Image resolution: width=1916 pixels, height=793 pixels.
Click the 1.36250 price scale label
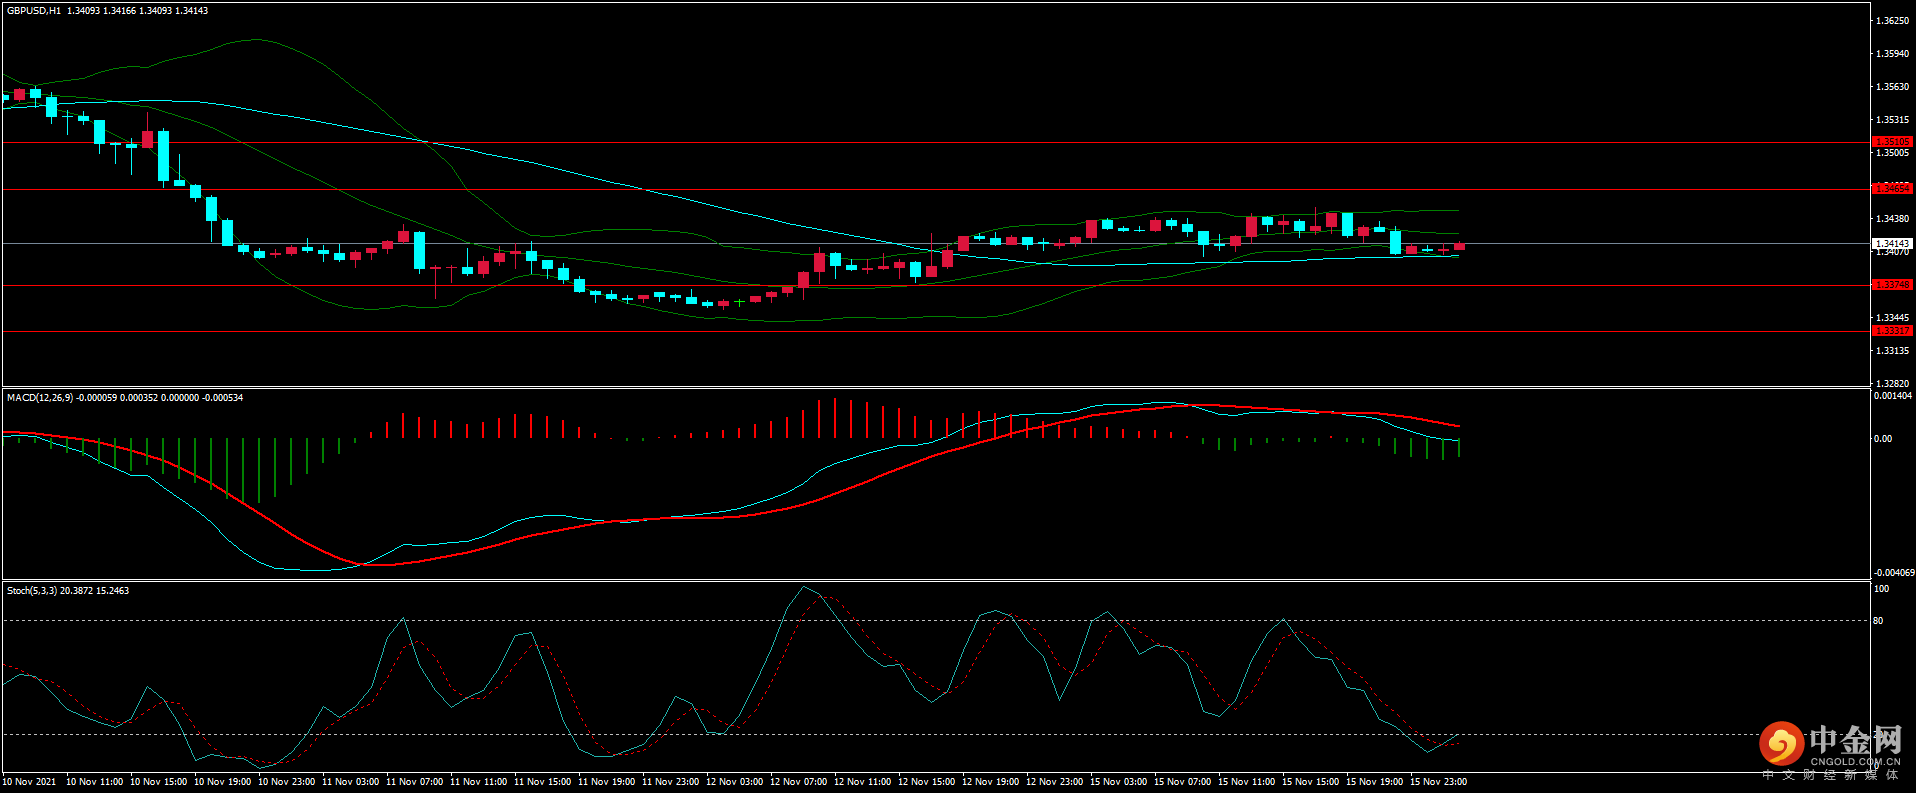pyautogui.click(x=1892, y=21)
